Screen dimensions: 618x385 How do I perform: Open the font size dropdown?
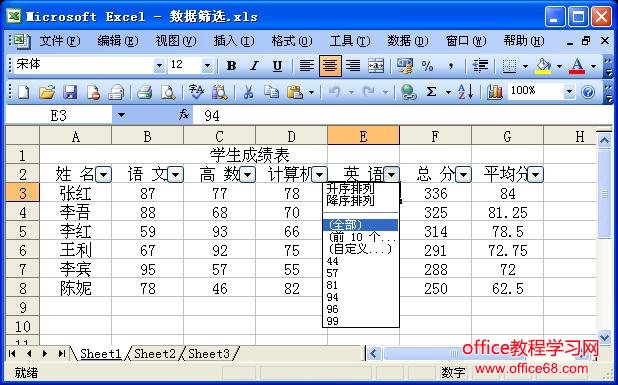point(207,66)
